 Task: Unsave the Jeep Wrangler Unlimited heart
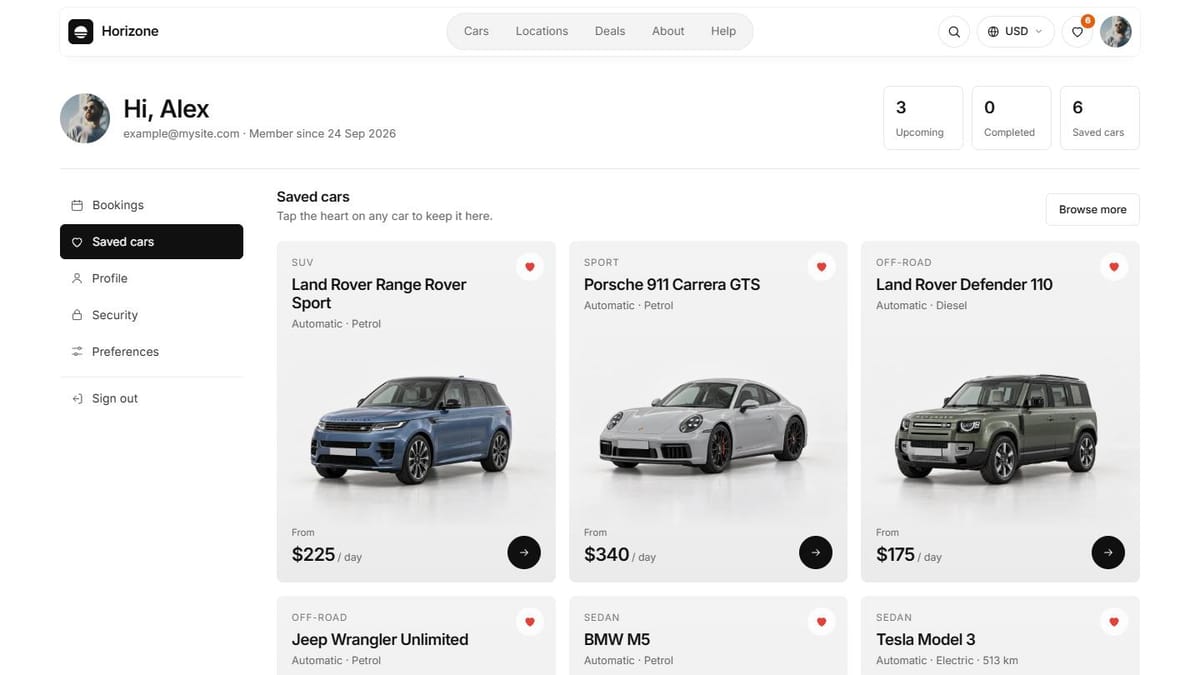(x=530, y=622)
